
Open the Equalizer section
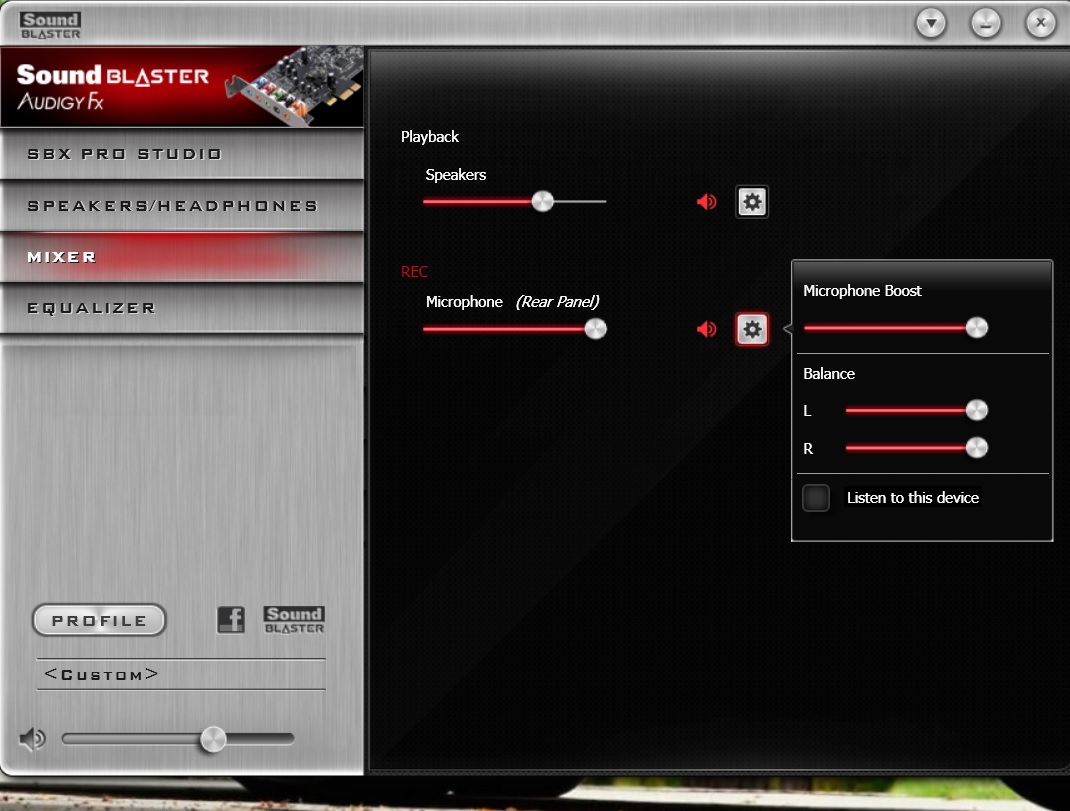(x=182, y=308)
